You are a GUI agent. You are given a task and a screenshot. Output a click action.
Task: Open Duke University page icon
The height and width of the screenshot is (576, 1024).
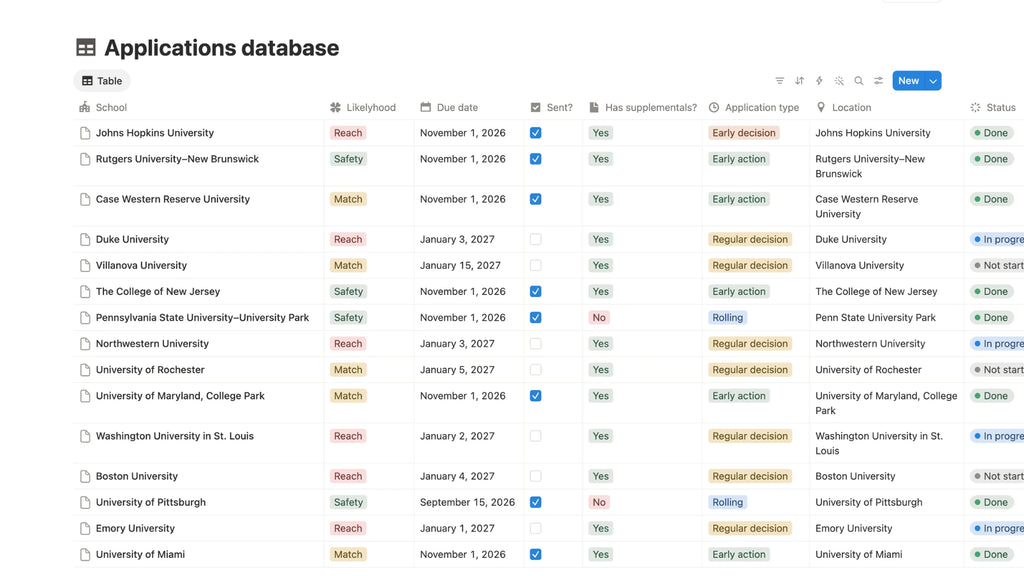tap(85, 240)
